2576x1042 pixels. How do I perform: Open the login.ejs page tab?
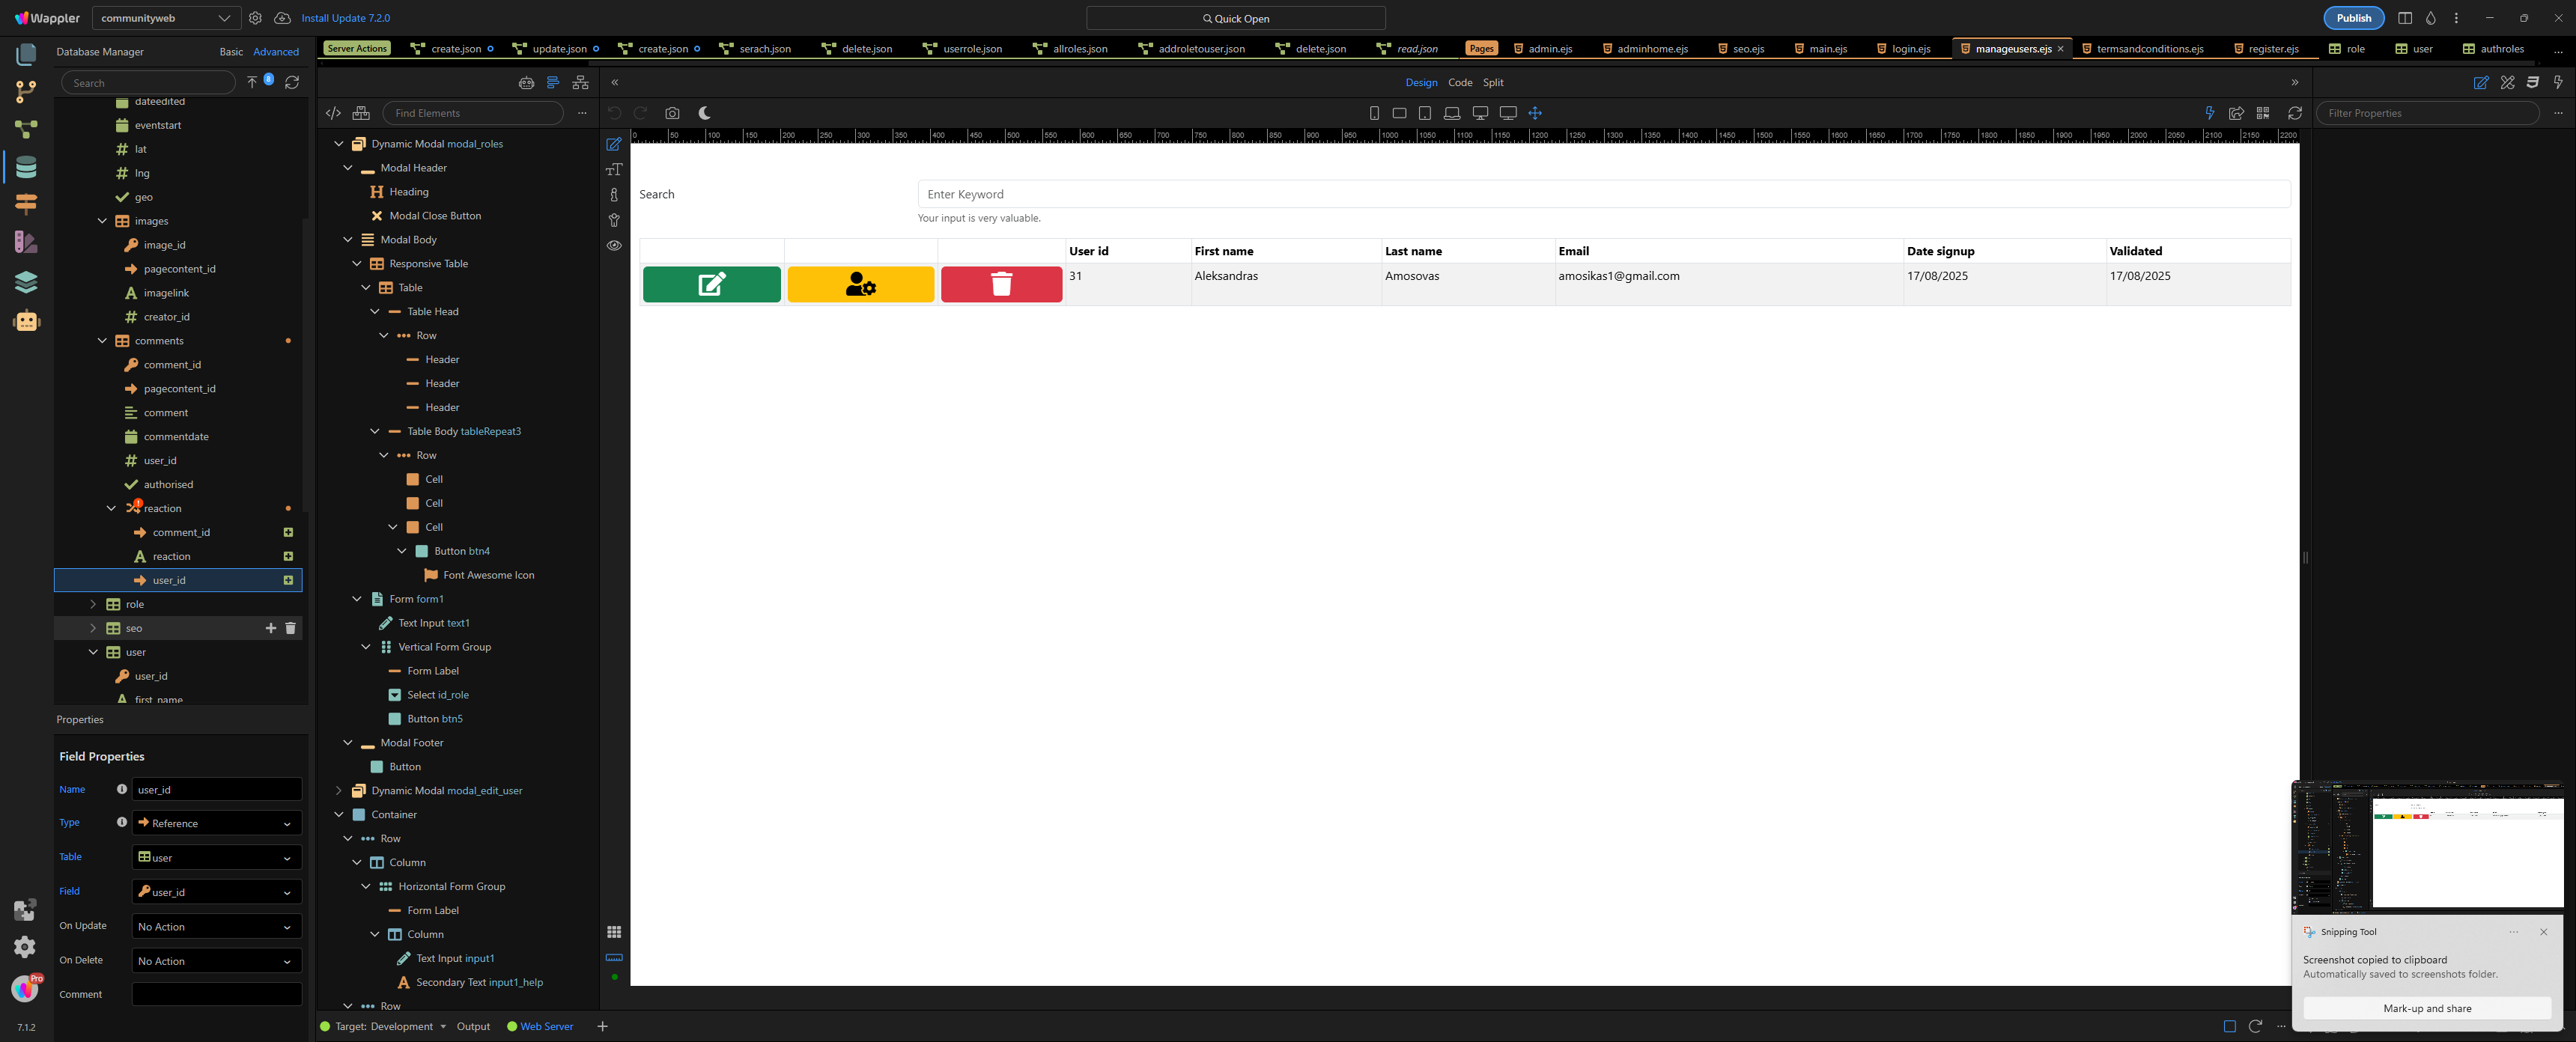(1910, 49)
